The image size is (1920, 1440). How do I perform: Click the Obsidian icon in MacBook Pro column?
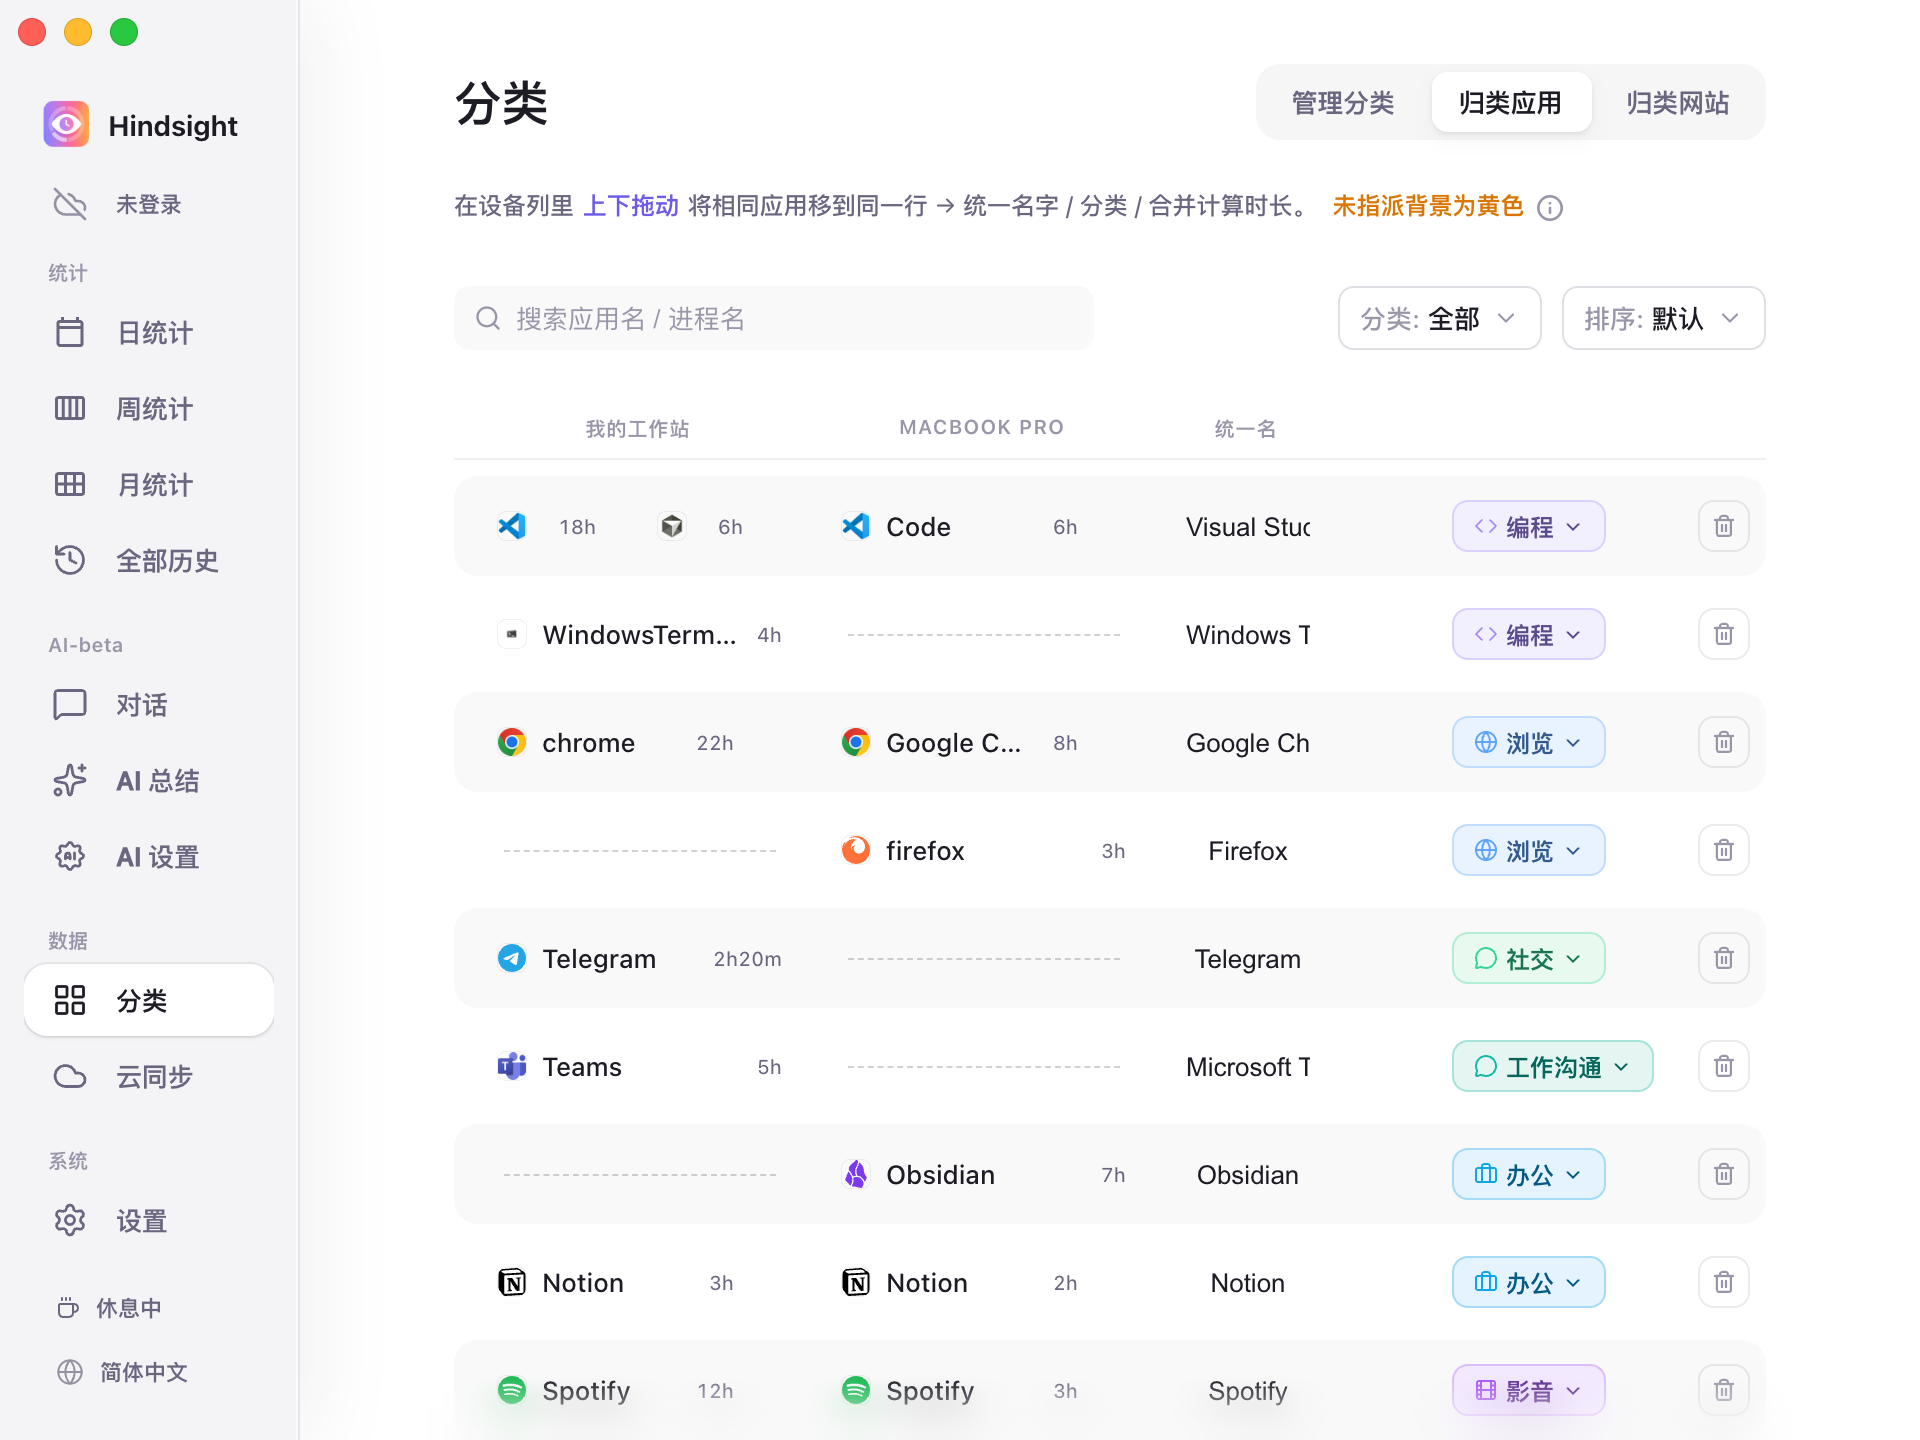click(856, 1175)
